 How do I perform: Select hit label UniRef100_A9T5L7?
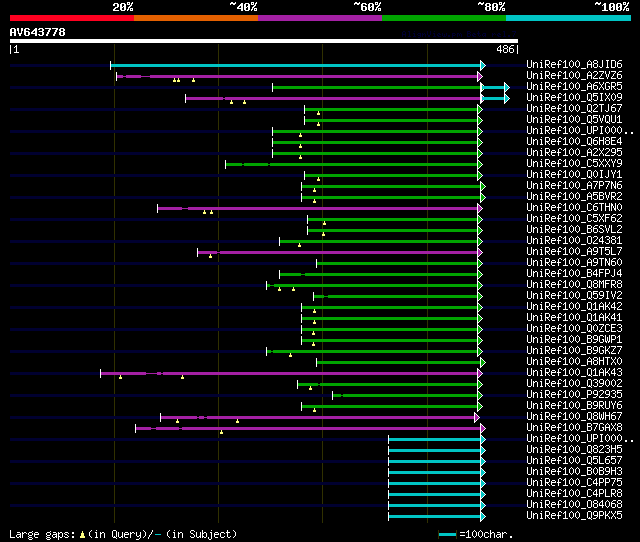click(x=574, y=252)
